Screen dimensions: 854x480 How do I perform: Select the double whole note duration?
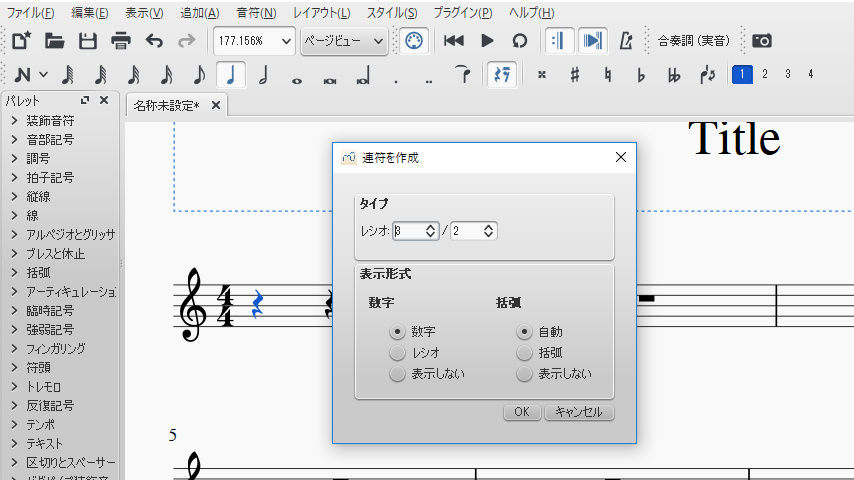click(x=330, y=80)
